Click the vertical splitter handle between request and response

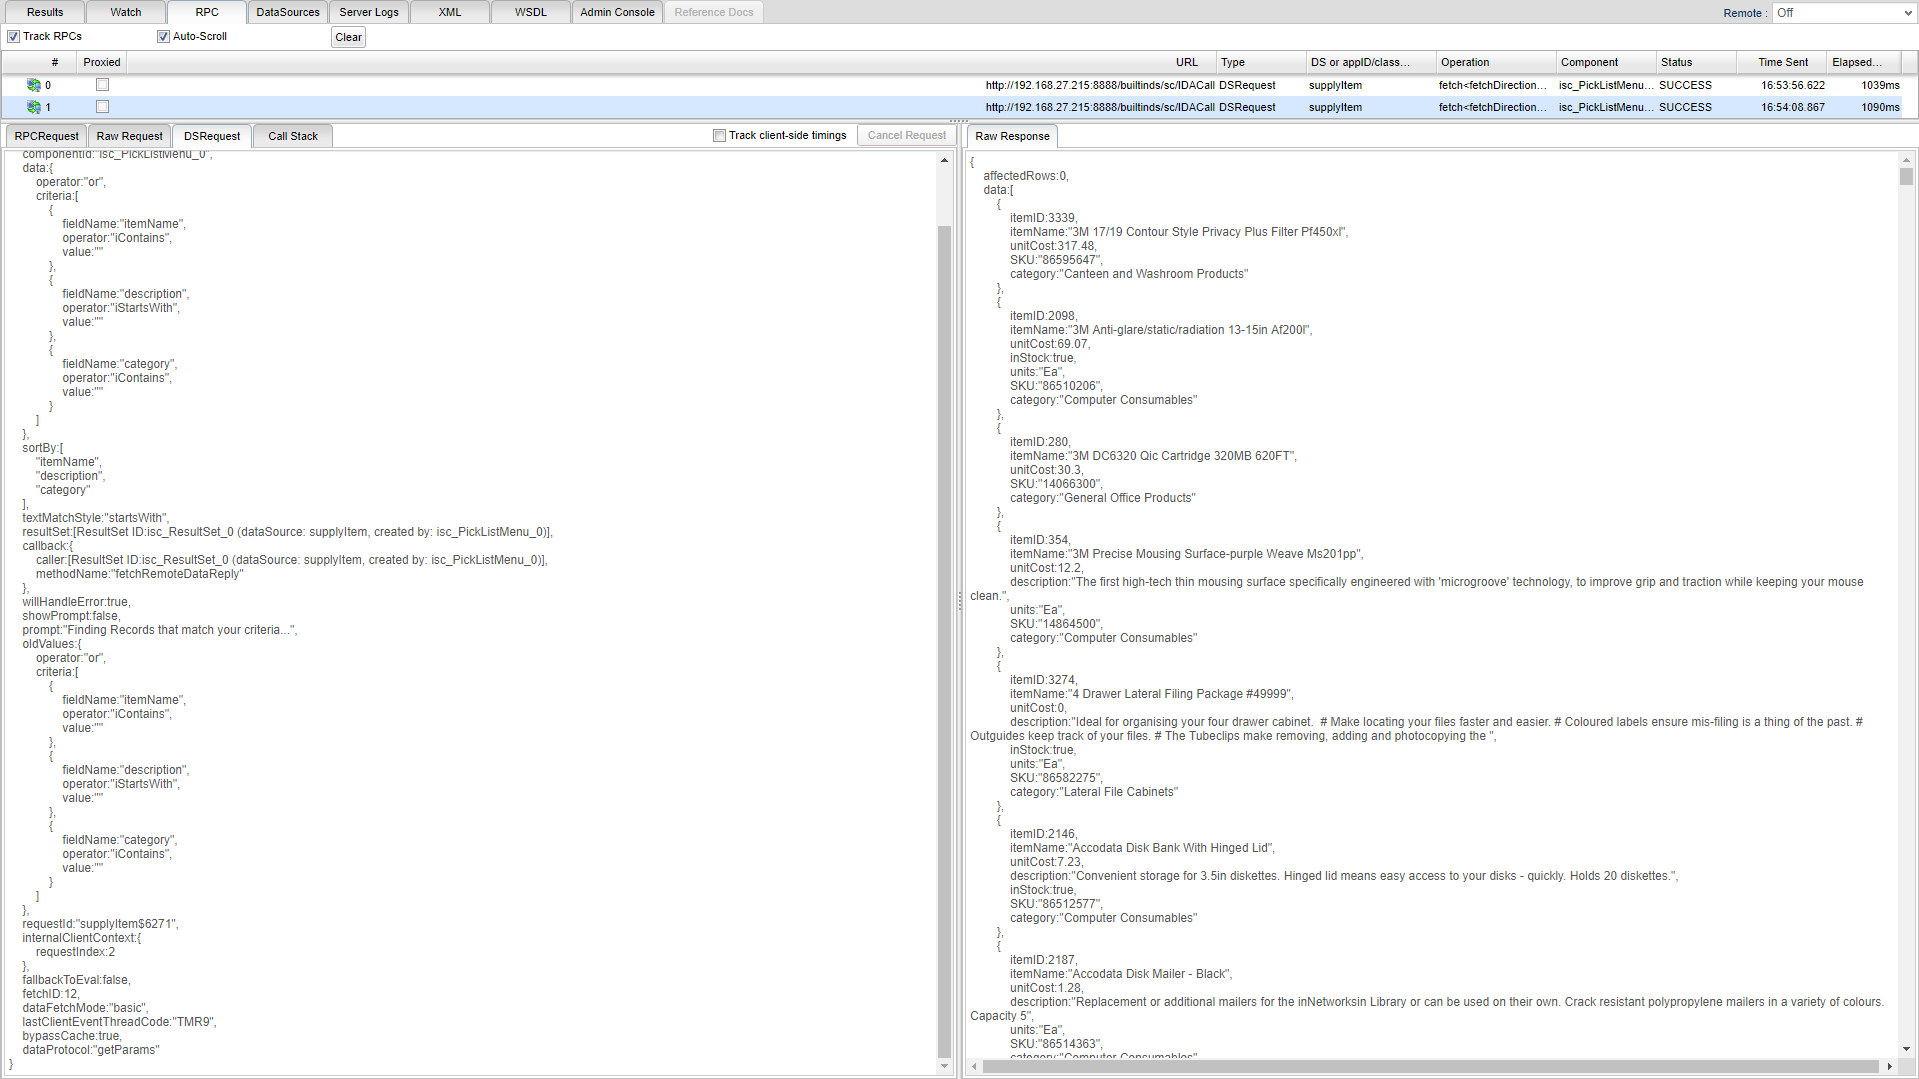coord(960,600)
